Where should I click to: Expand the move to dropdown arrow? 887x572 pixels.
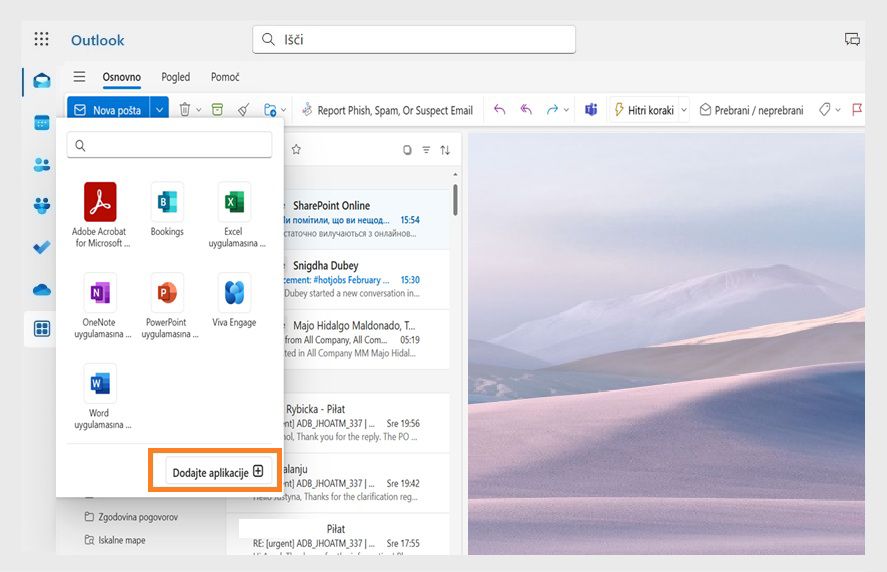tap(283, 110)
